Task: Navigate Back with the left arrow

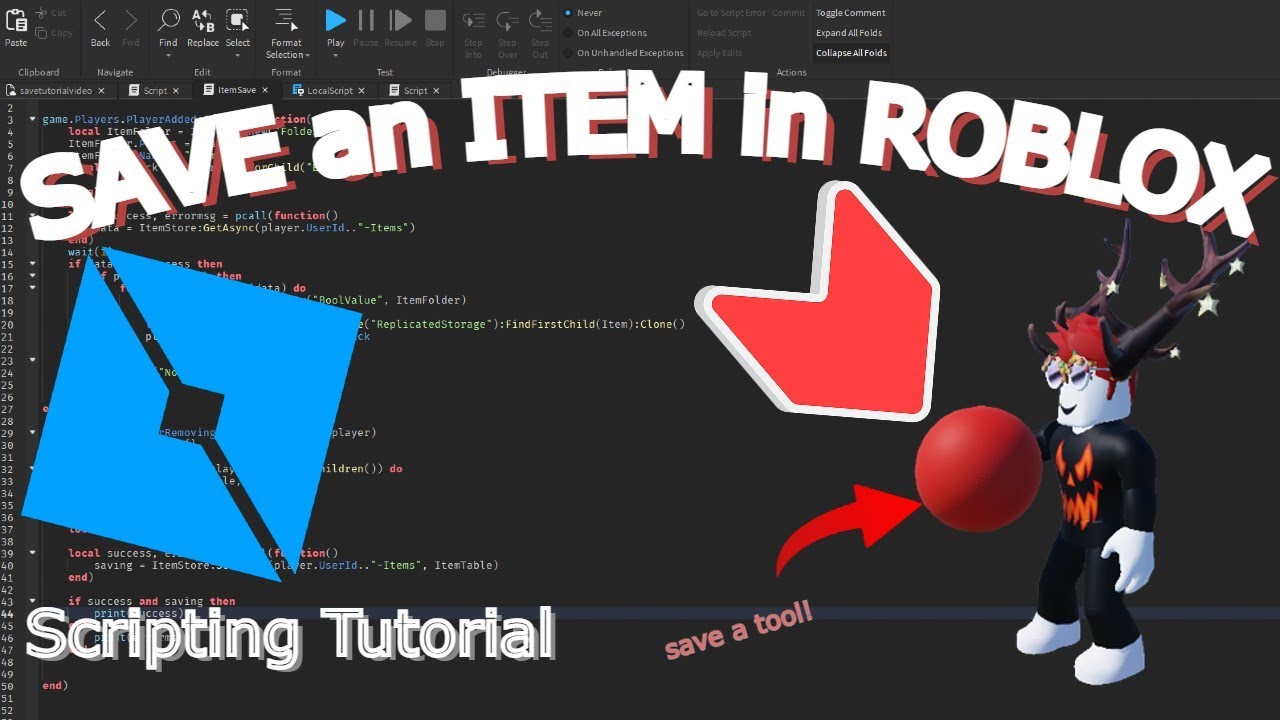Action: [x=100, y=19]
